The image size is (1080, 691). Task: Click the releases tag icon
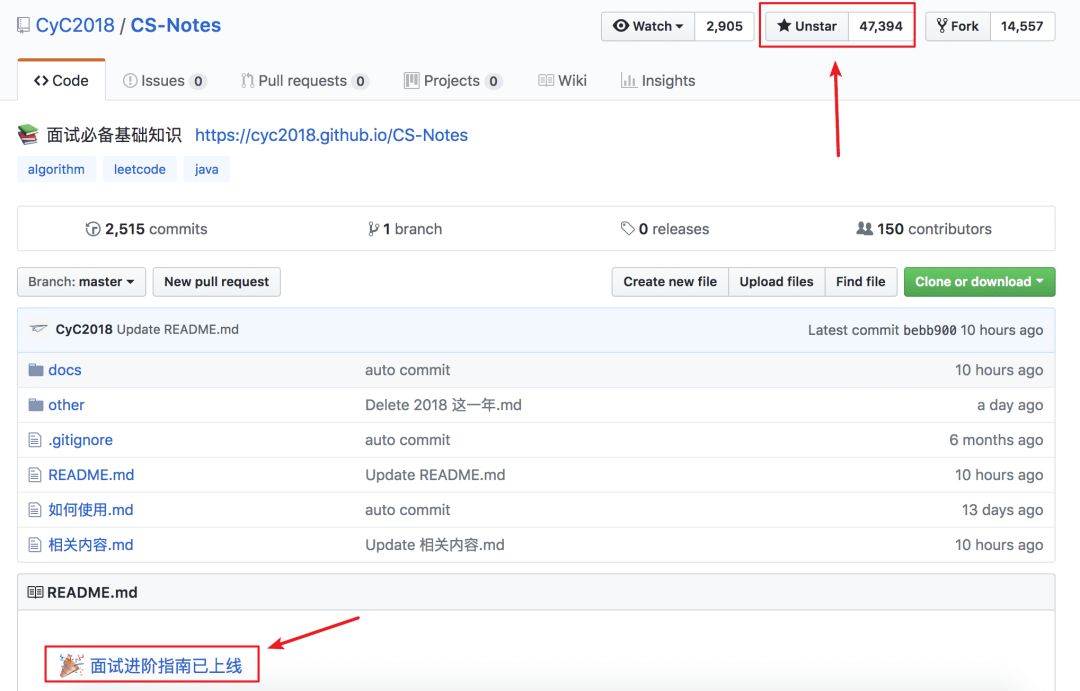click(627, 228)
